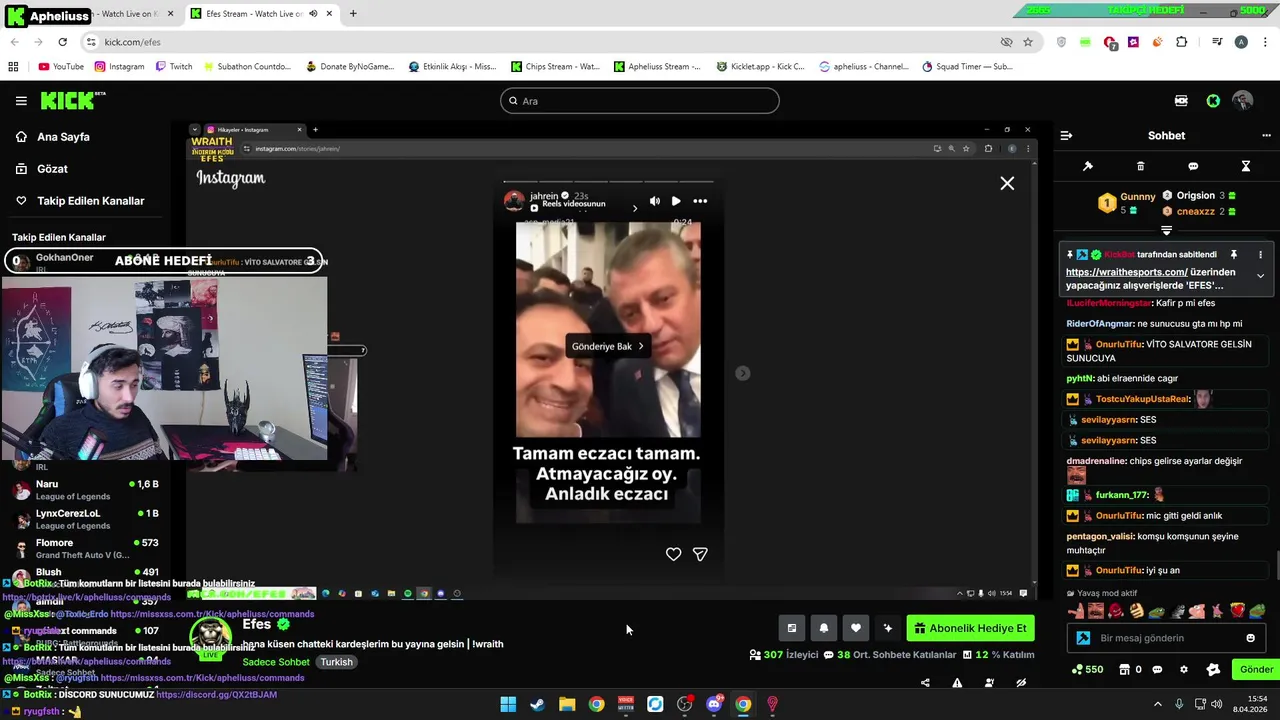Open a new browser tab
This screenshot has height=720, width=1280.
(353, 14)
